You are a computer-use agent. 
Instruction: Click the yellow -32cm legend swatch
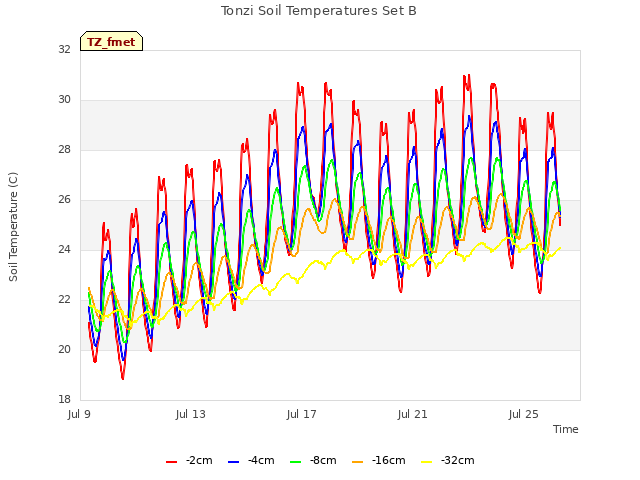(x=427, y=462)
